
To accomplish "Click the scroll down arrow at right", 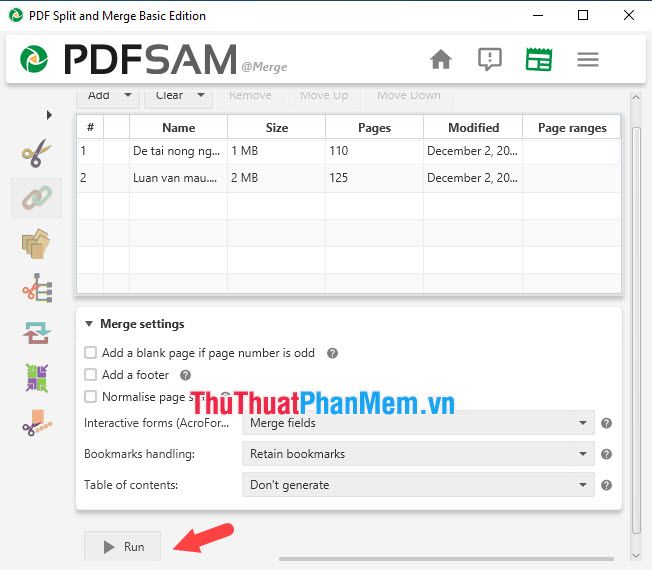I will click(x=636, y=556).
